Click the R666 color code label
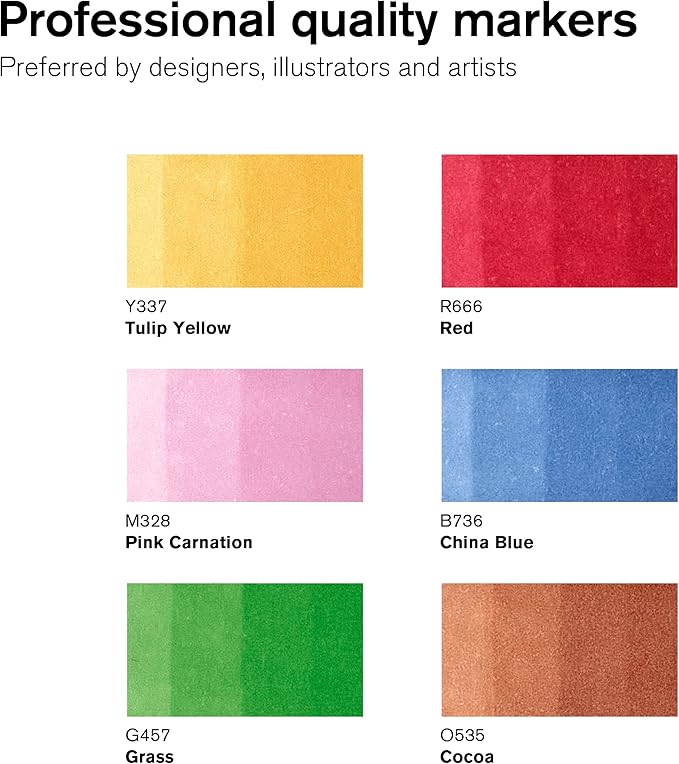 point(461,307)
